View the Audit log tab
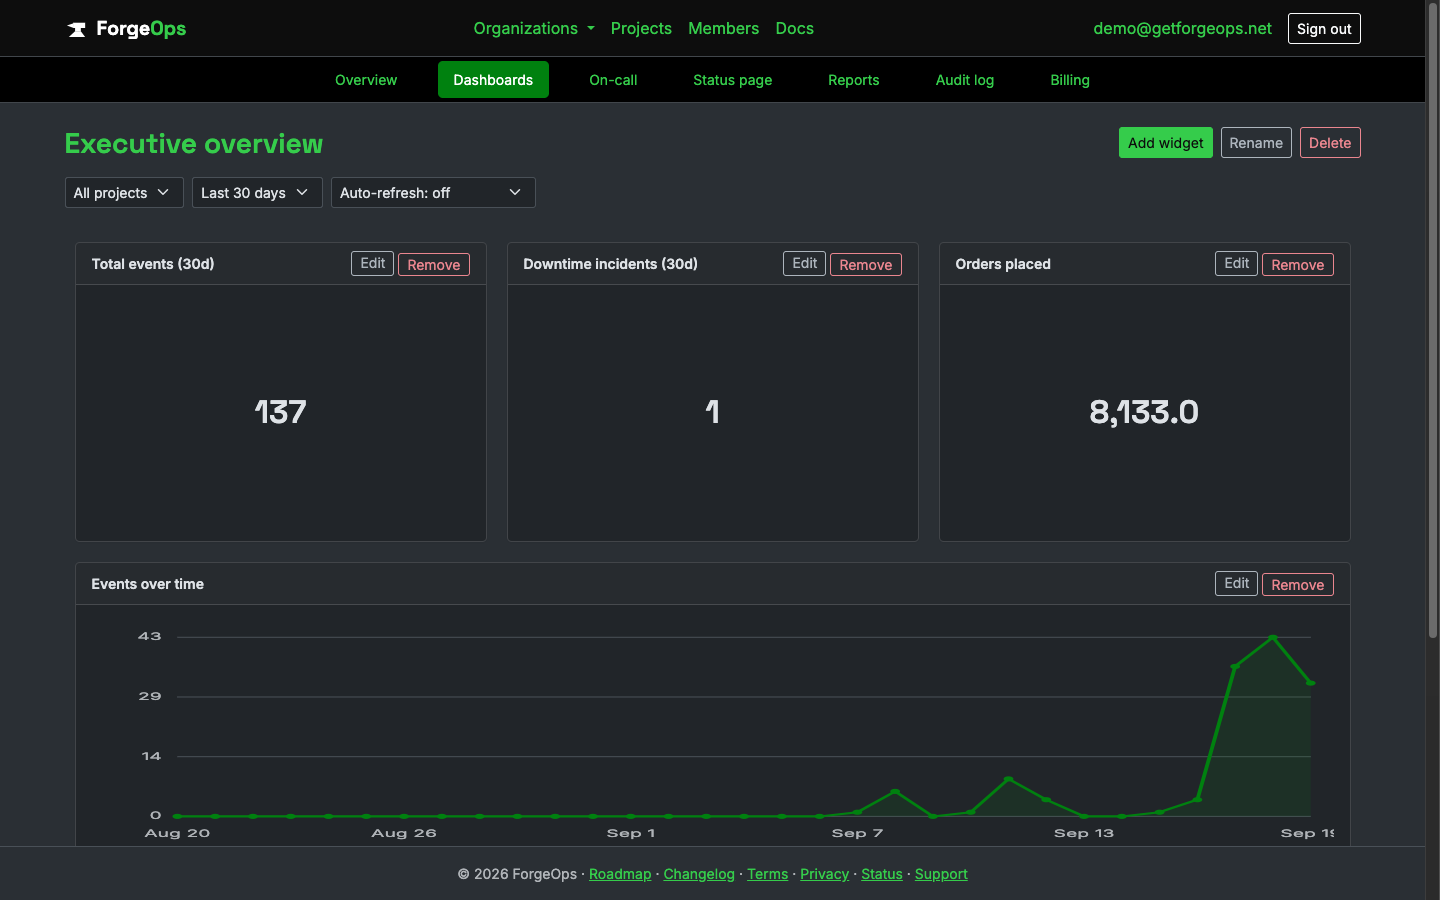Screen dimensions: 1440x900 (964, 80)
